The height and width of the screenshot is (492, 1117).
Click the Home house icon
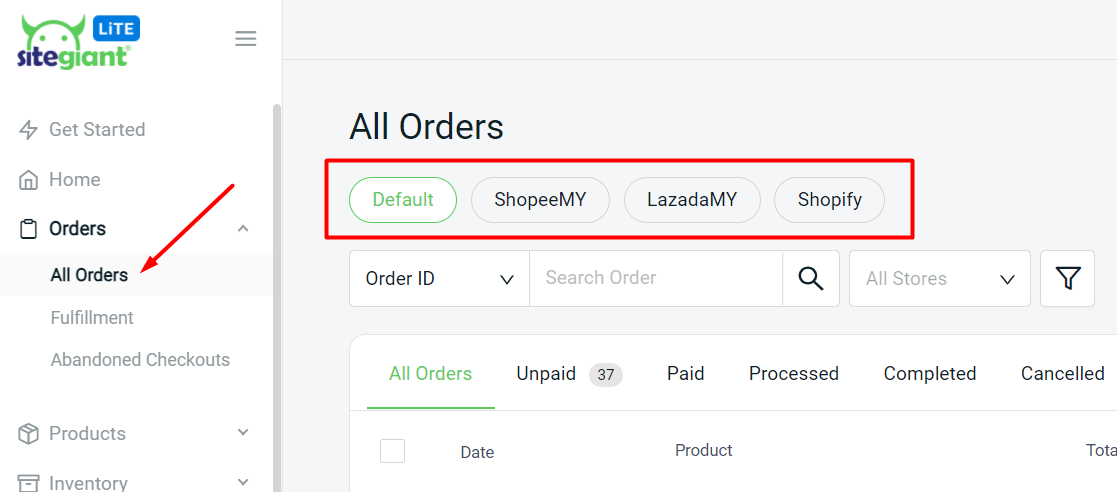pyautogui.click(x=29, y=180)
